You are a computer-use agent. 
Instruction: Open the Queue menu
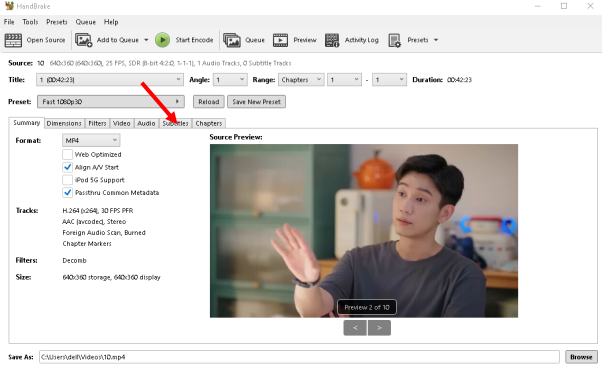coord(86,22)
